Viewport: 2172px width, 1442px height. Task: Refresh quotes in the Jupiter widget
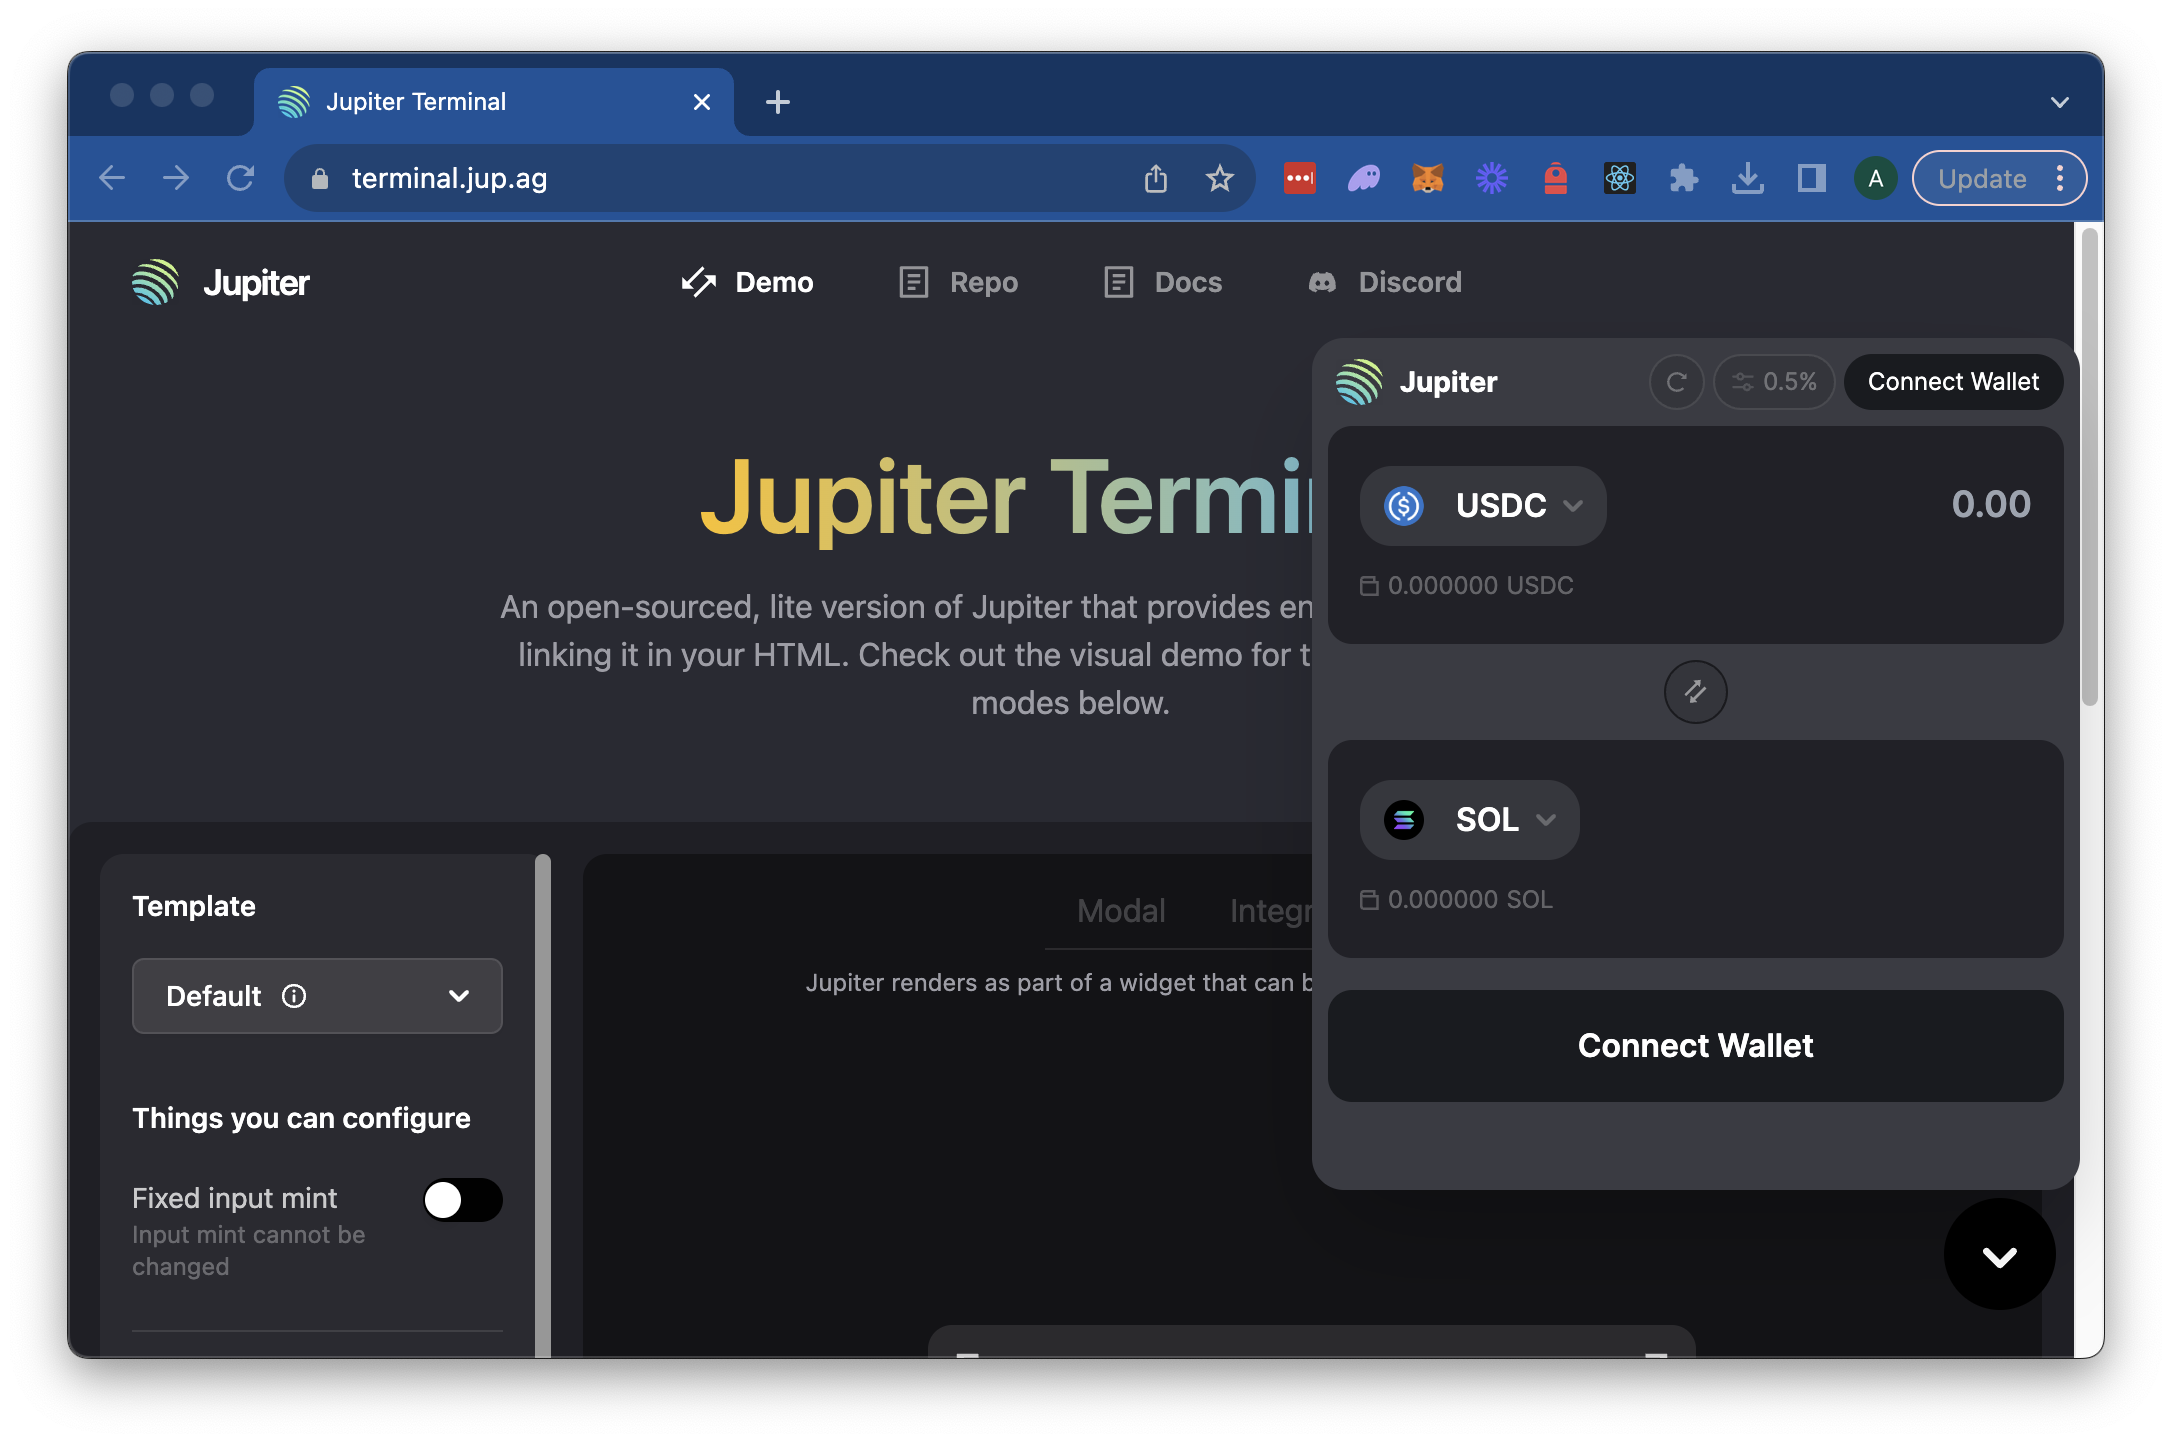(x=1677, y=382)
